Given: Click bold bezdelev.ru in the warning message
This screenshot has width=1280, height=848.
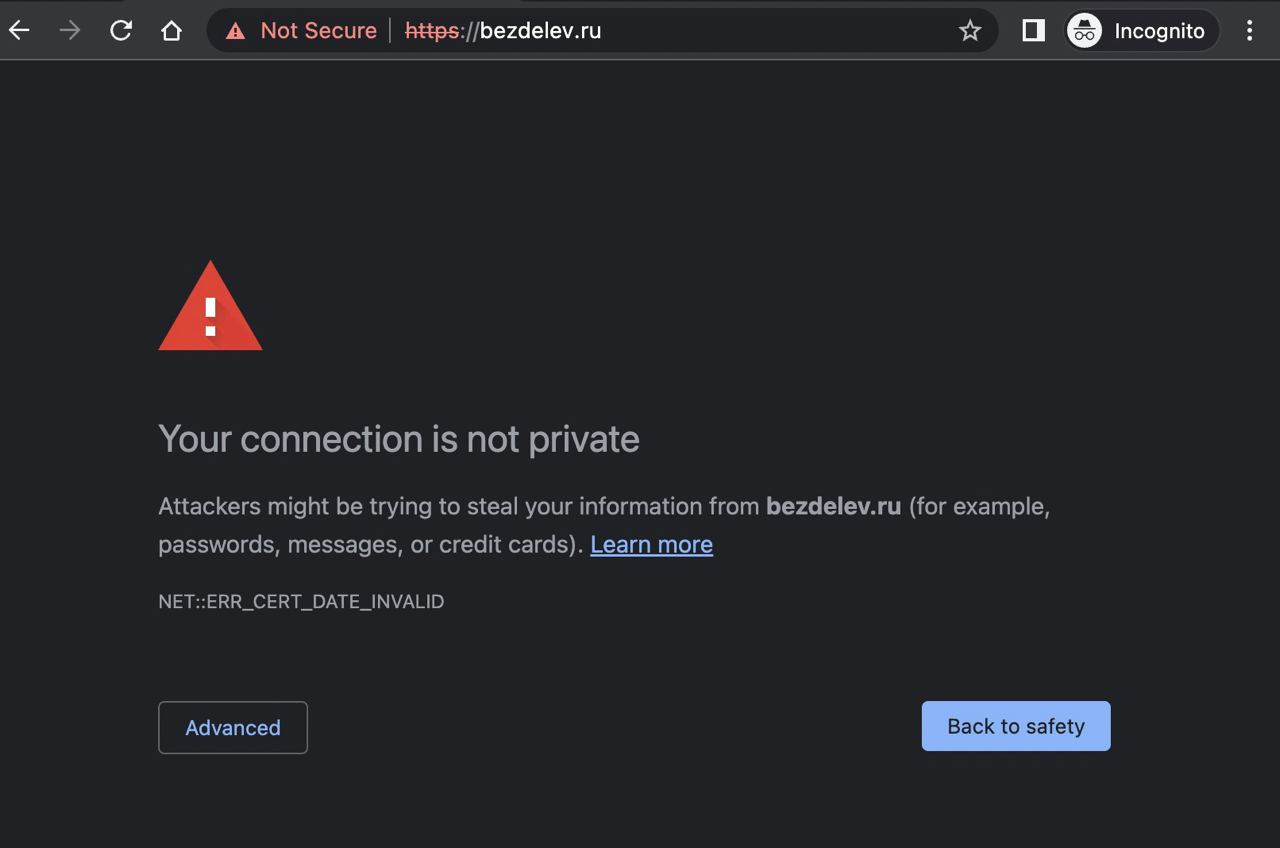Looking at the screenshot, I should [833, 506].
